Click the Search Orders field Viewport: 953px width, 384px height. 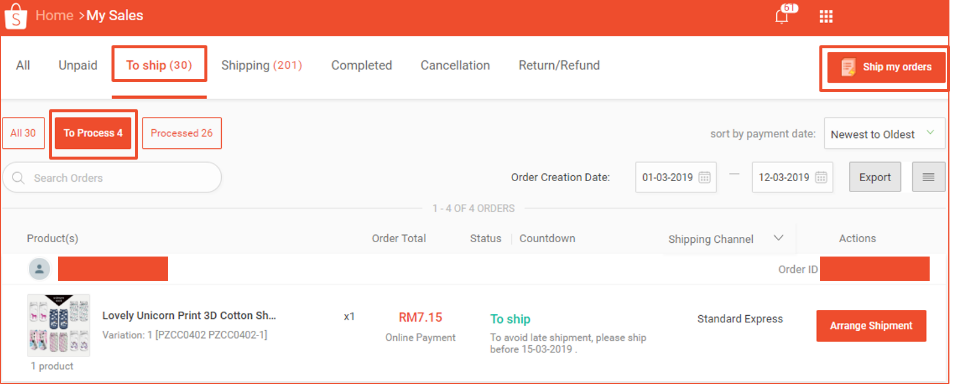[x=112, y=177]
